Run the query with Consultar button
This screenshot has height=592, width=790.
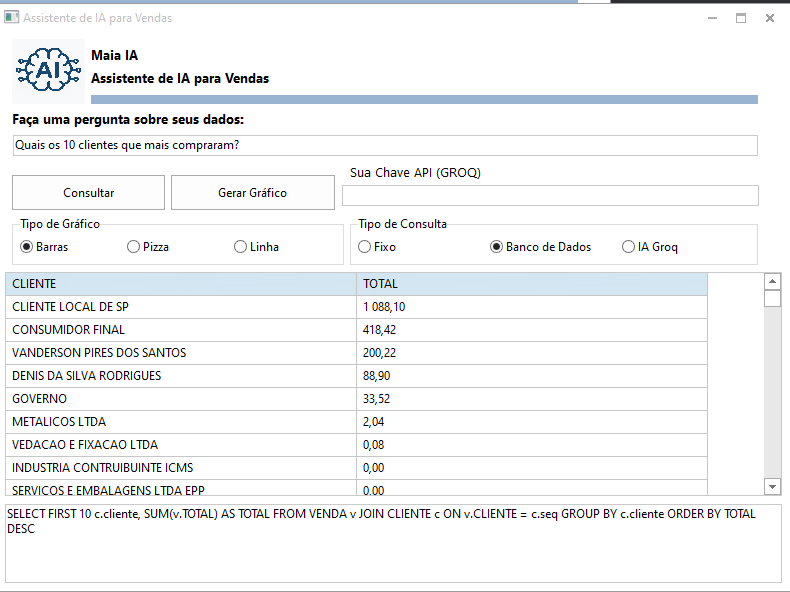tap(88, 192)
